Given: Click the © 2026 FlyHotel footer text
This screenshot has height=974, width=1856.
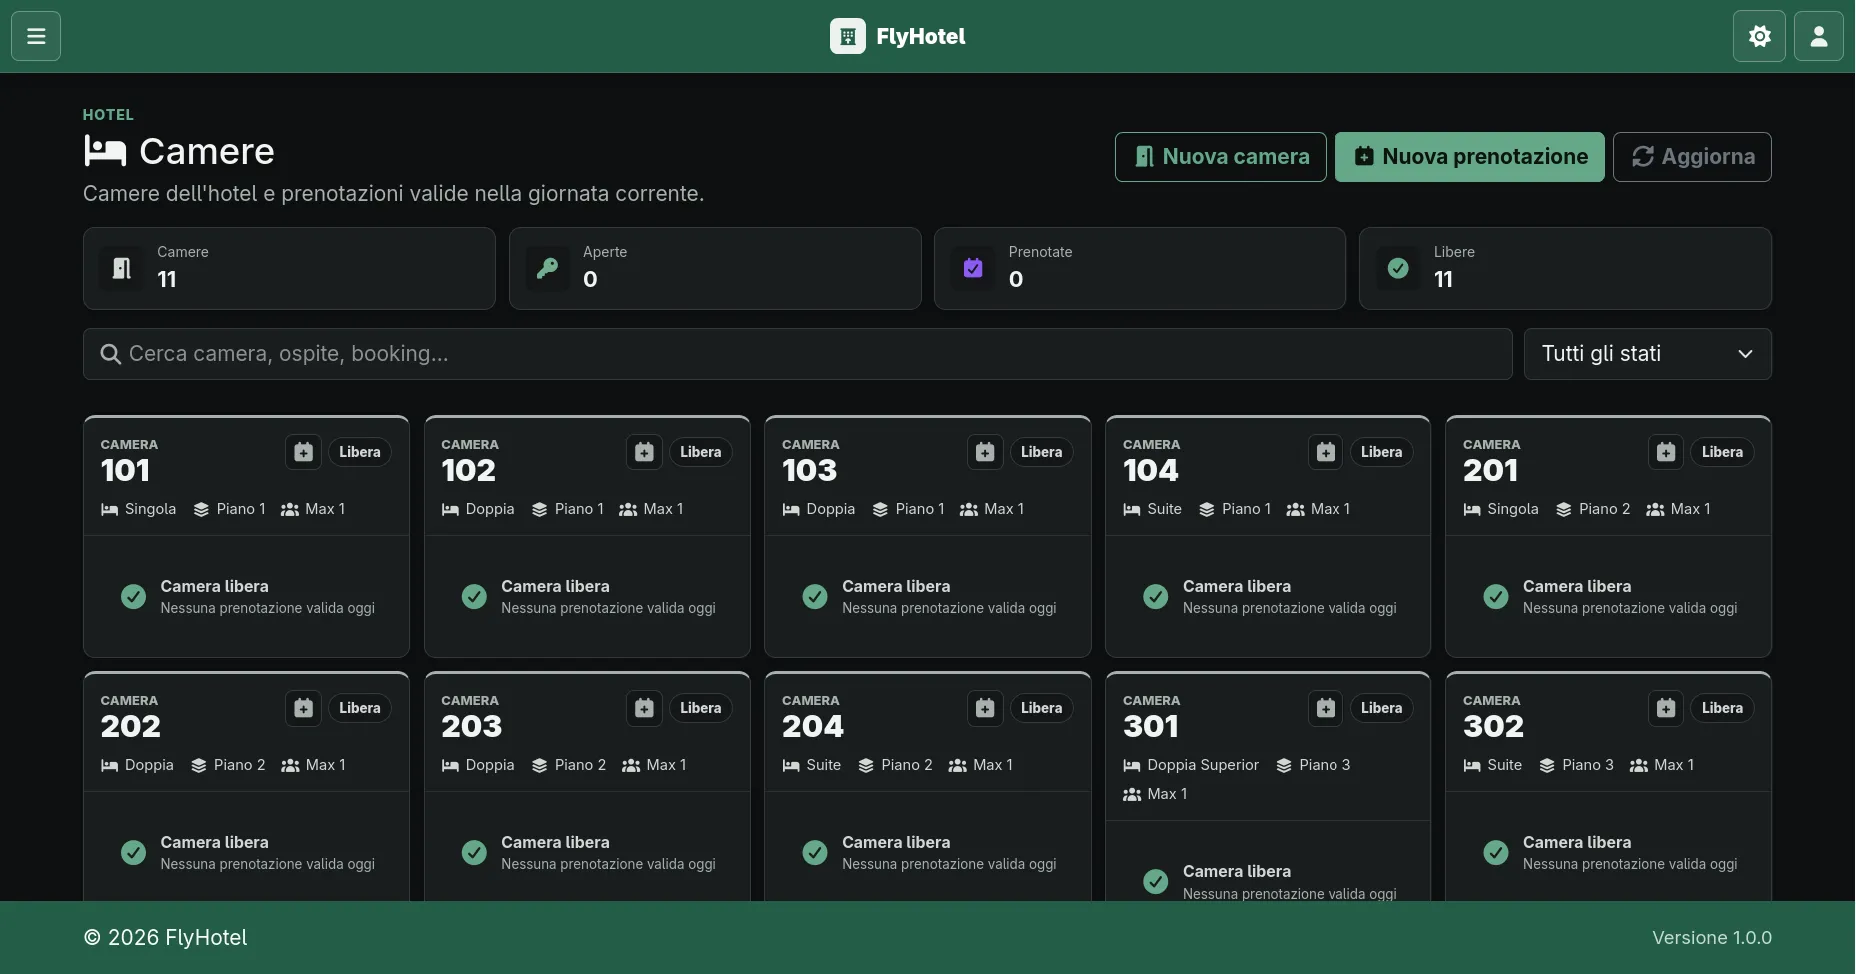Looking at the screenshot, I should 165,938.
